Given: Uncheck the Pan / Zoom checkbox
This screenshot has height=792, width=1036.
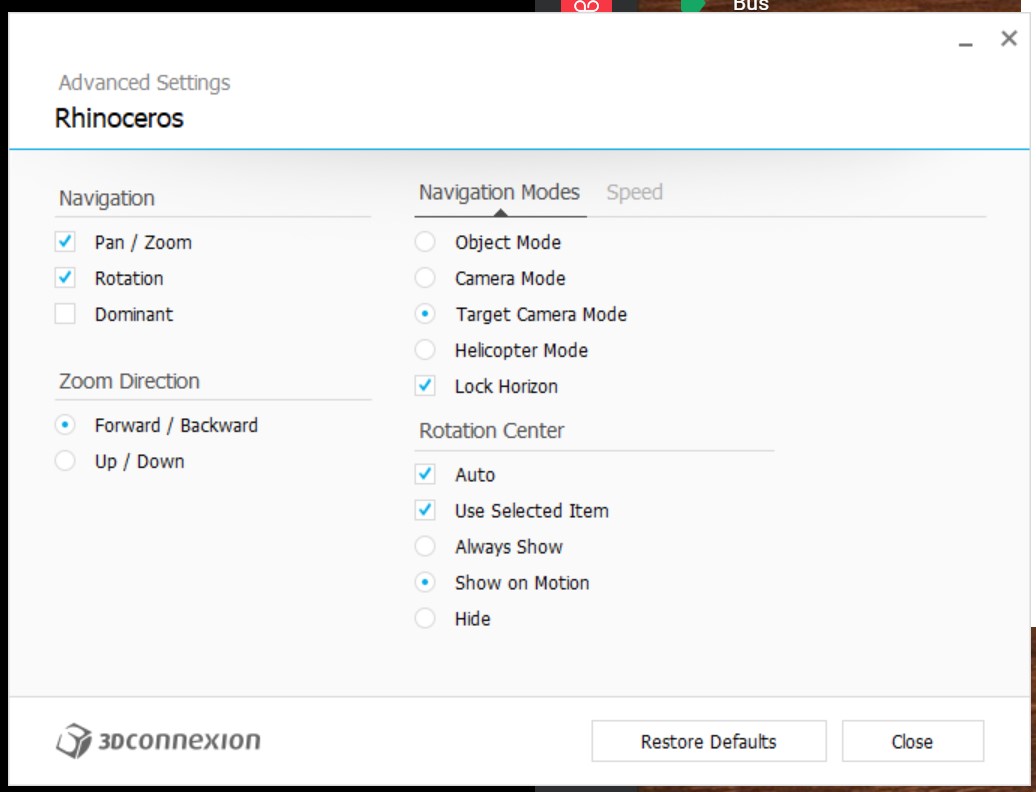Looking at the screenshot, I should pos(65,242).
